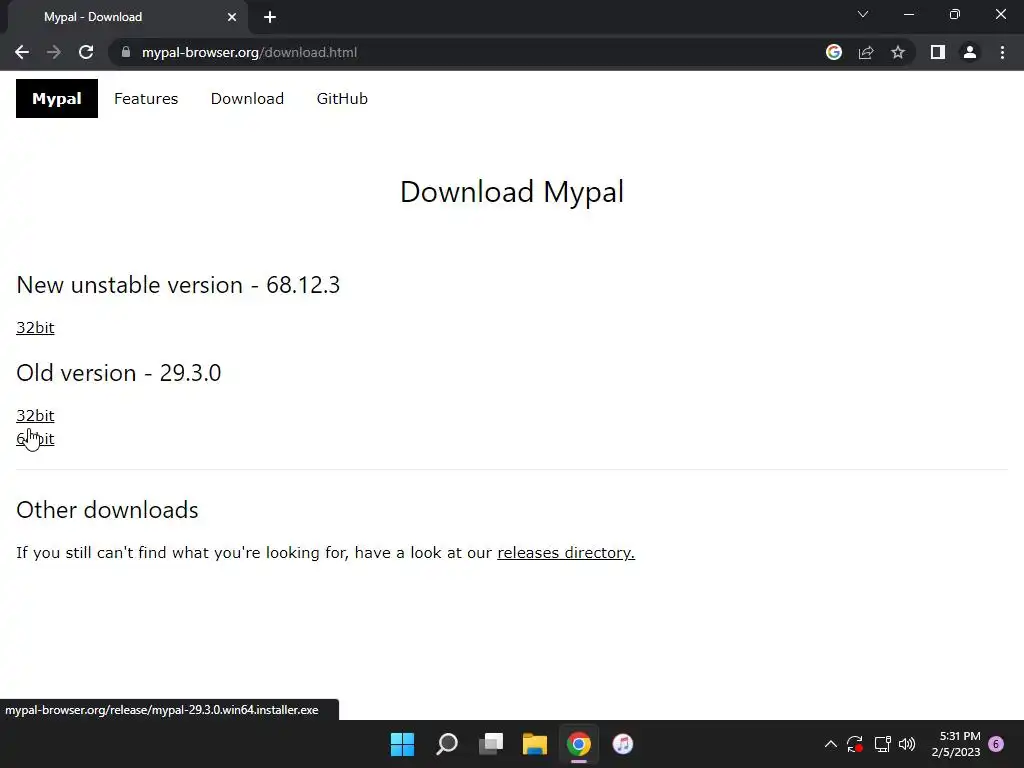This screenshot has width=1024, height=768.
Task: Open network status tray icon
Action: (882, 744)
